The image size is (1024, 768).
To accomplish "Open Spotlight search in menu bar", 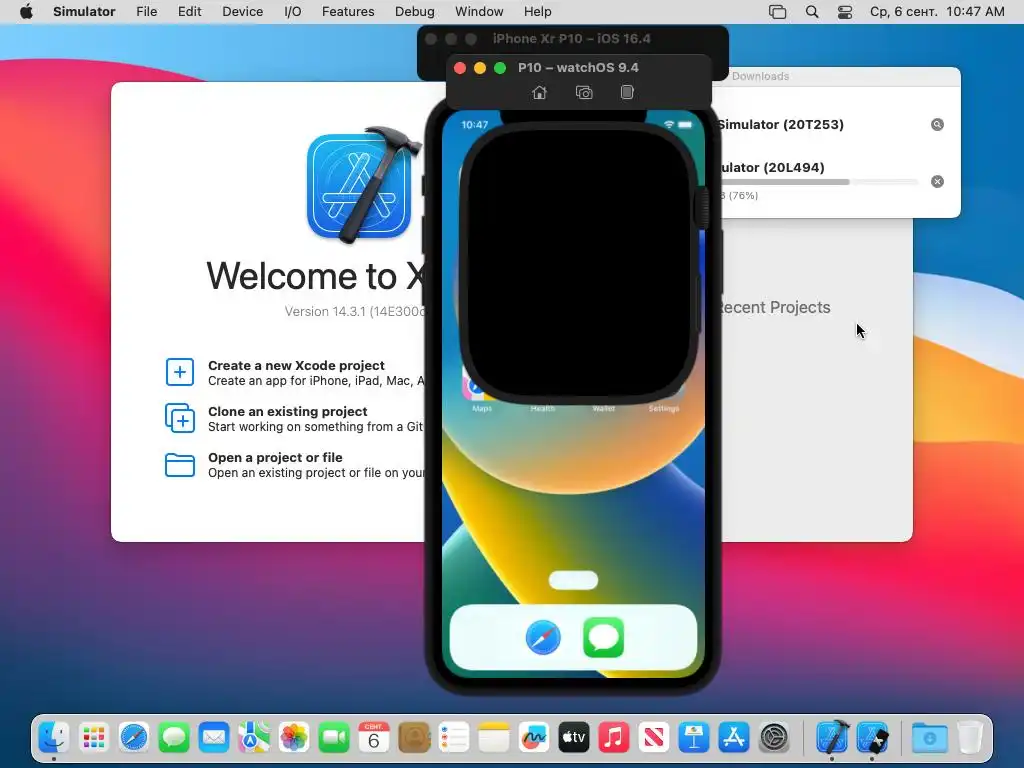I will (812, 12).
